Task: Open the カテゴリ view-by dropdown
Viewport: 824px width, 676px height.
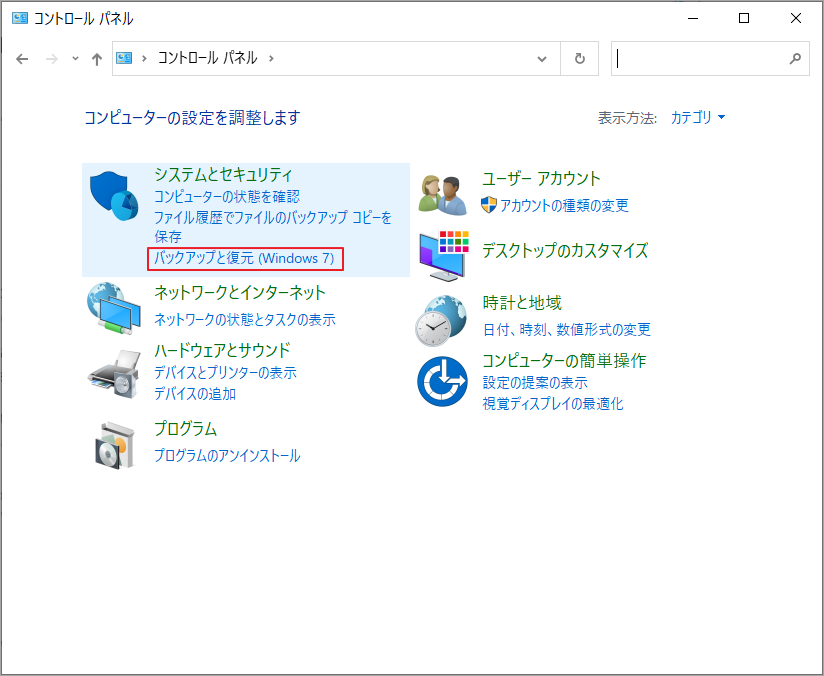Action: click(x=698, y=117)
